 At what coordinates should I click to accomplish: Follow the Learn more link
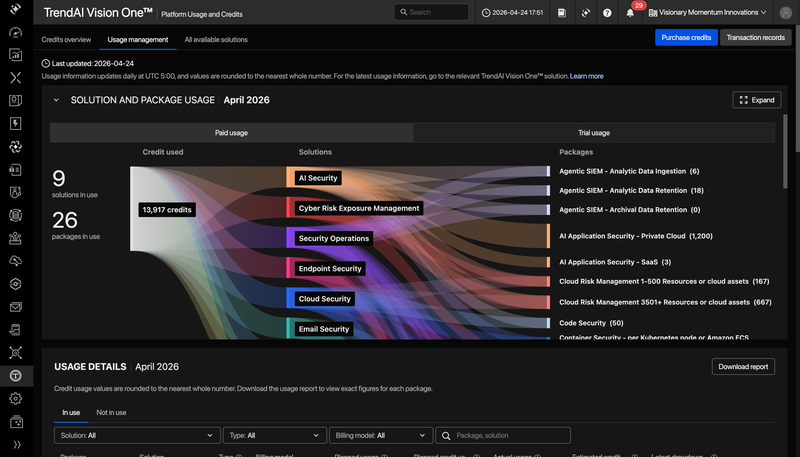[587, 76]
